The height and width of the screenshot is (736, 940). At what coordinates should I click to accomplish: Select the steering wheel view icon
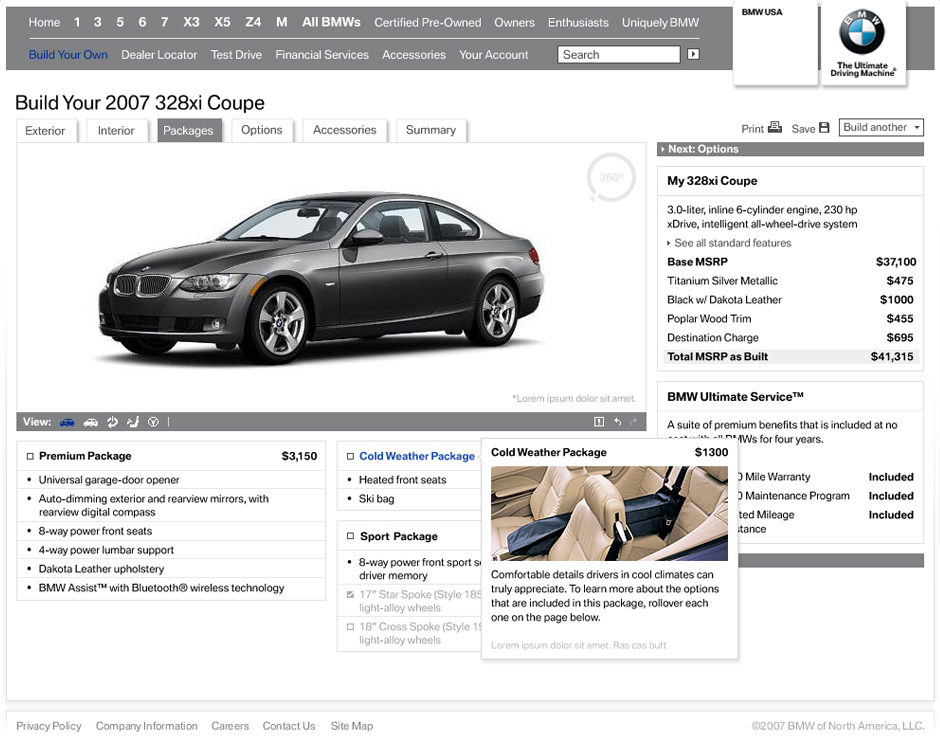(x=153, y=422)
